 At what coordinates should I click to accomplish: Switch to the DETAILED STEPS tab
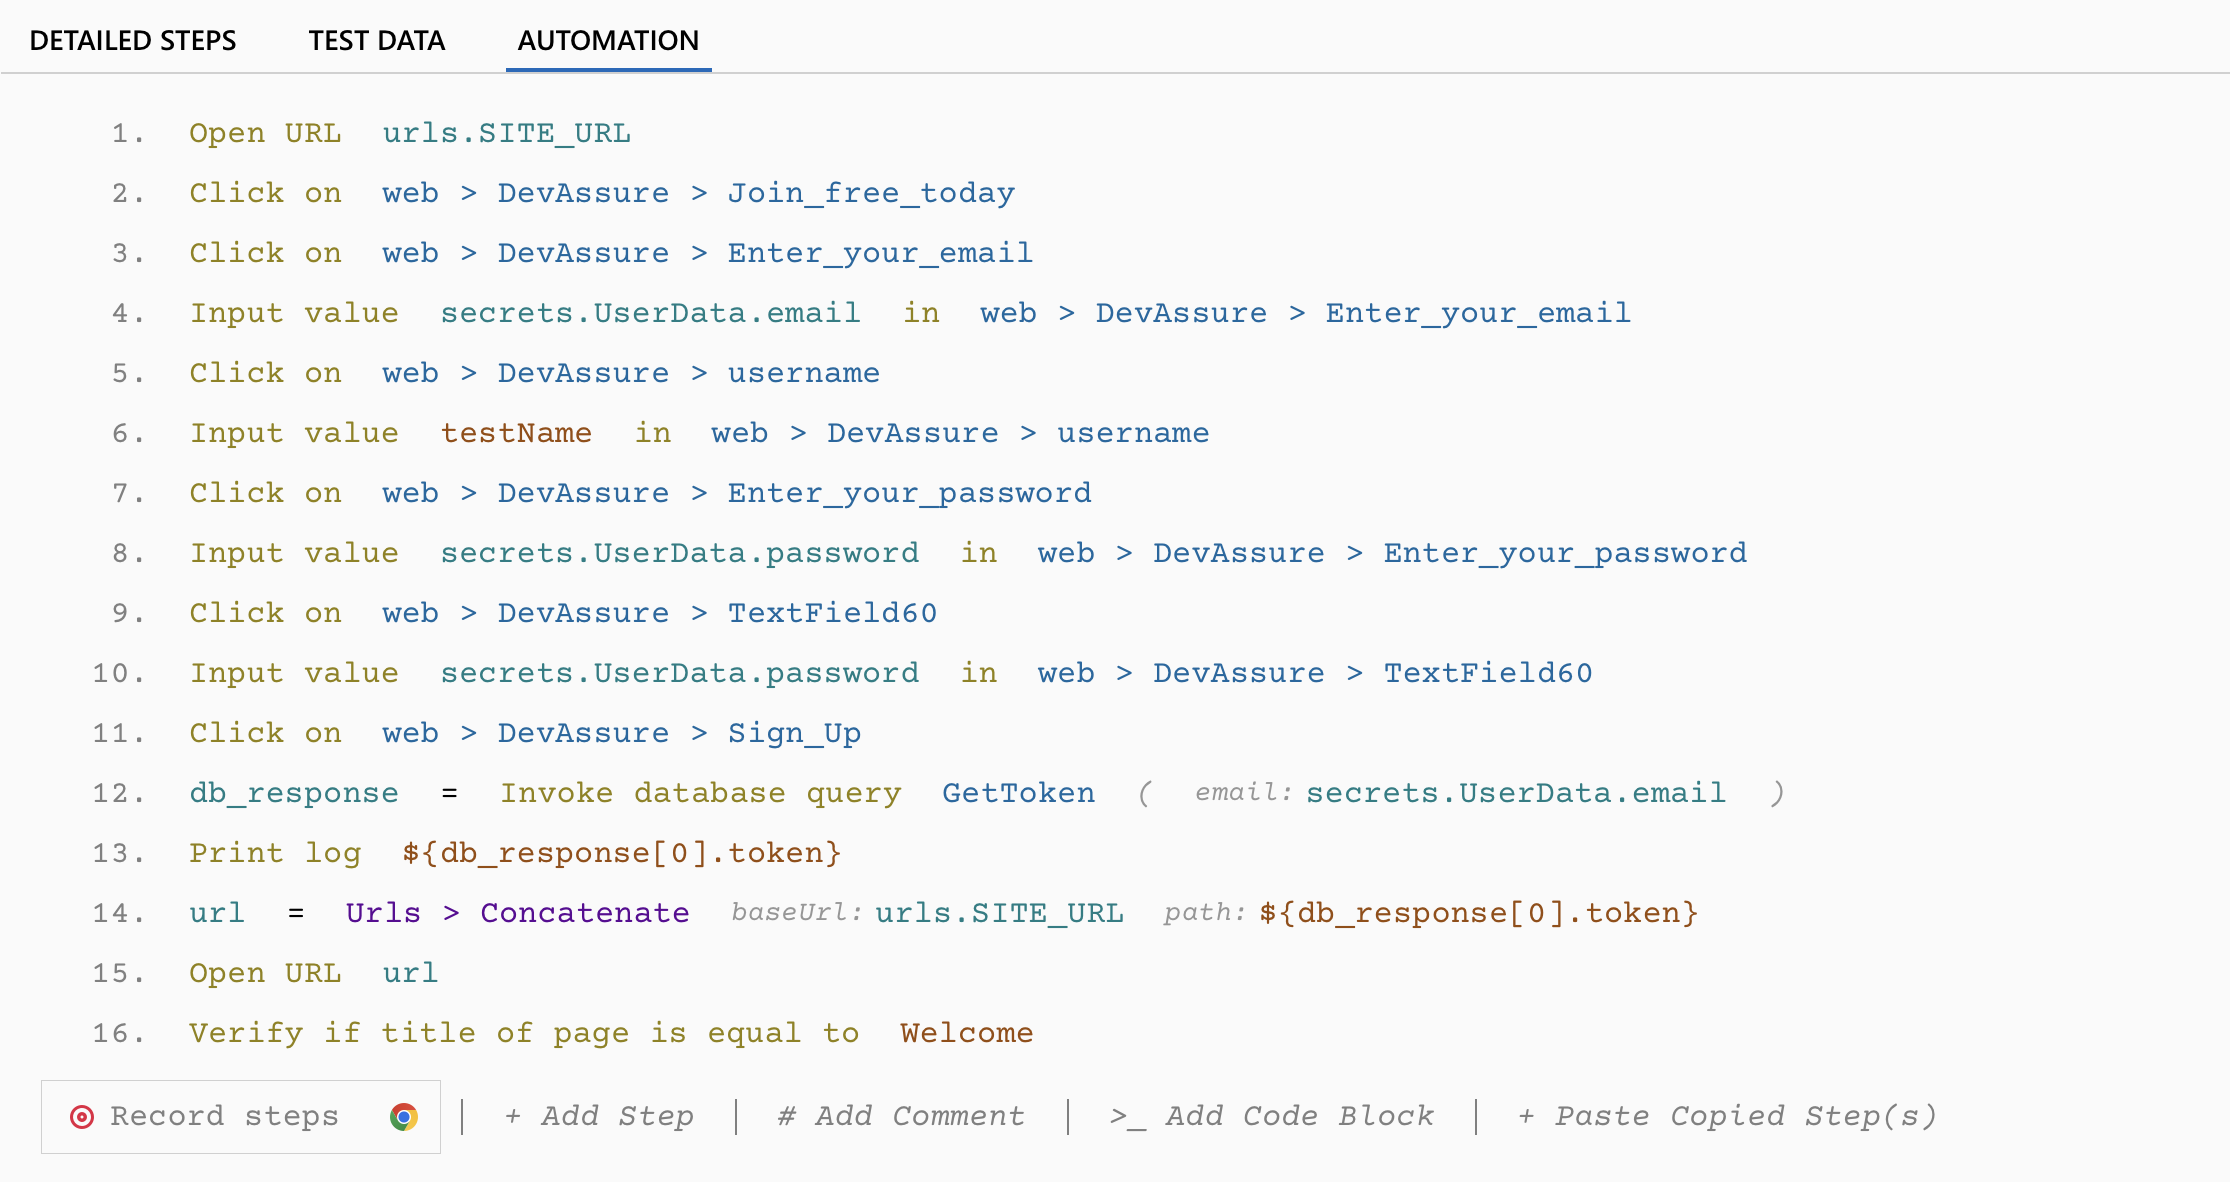click(133, 40)
